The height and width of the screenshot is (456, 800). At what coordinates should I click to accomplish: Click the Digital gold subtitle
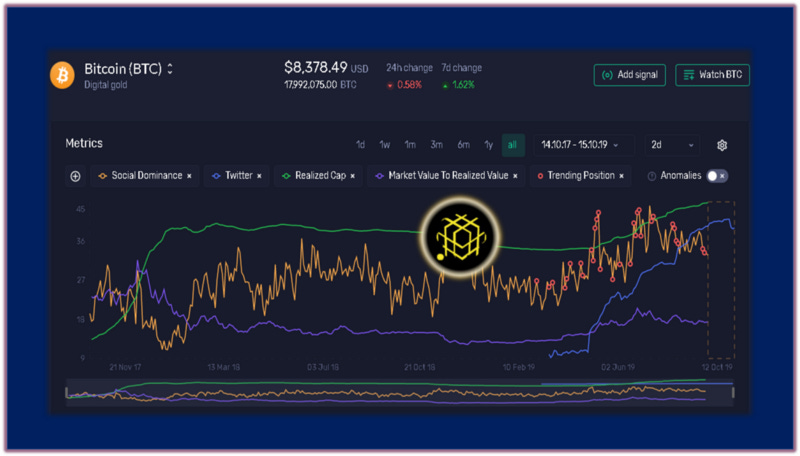tap(106, 85)
